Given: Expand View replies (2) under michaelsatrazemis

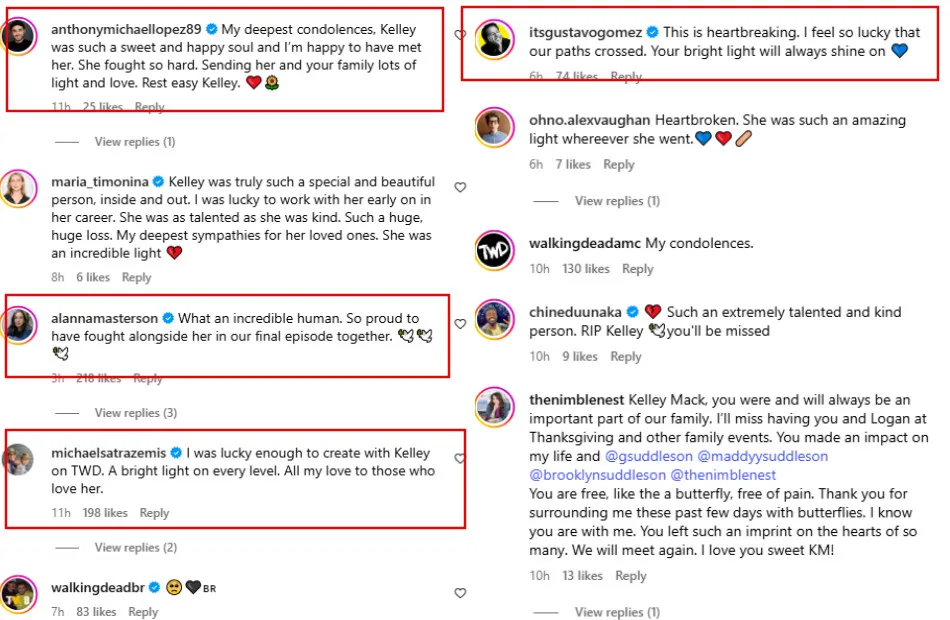Looking at the screenshot, I should pyautogui.click(x=135, y=548).
